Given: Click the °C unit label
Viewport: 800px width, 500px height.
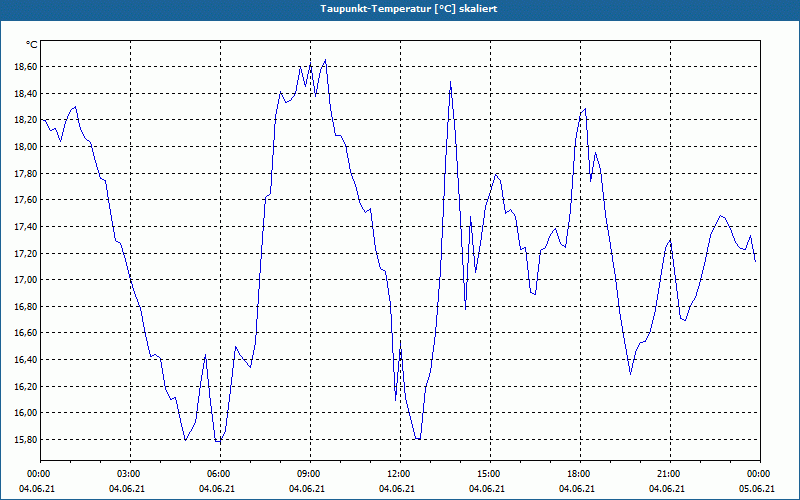Looking at the screenshot, I should pyautogui.click(x=32, y=45).
